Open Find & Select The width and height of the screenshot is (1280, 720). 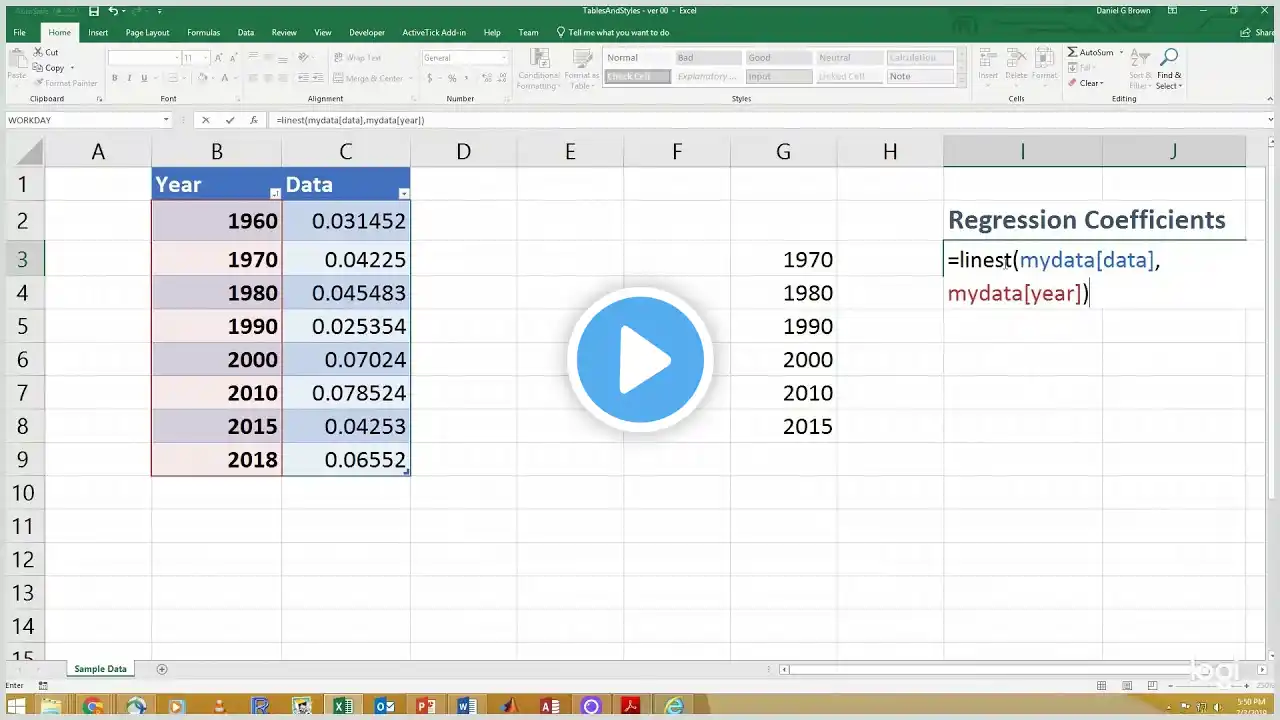click(1169, 69)
